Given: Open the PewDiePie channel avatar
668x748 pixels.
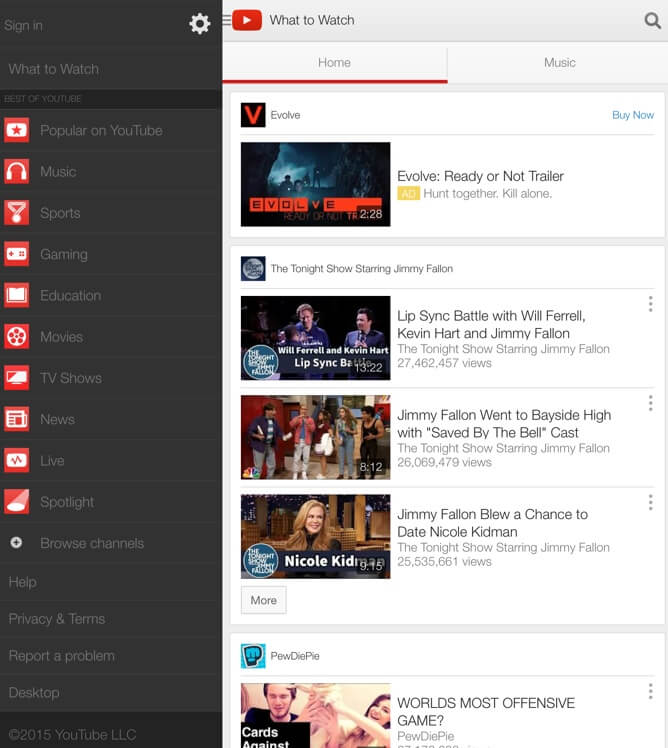Looking at the screenshot, I should (253, 656).
